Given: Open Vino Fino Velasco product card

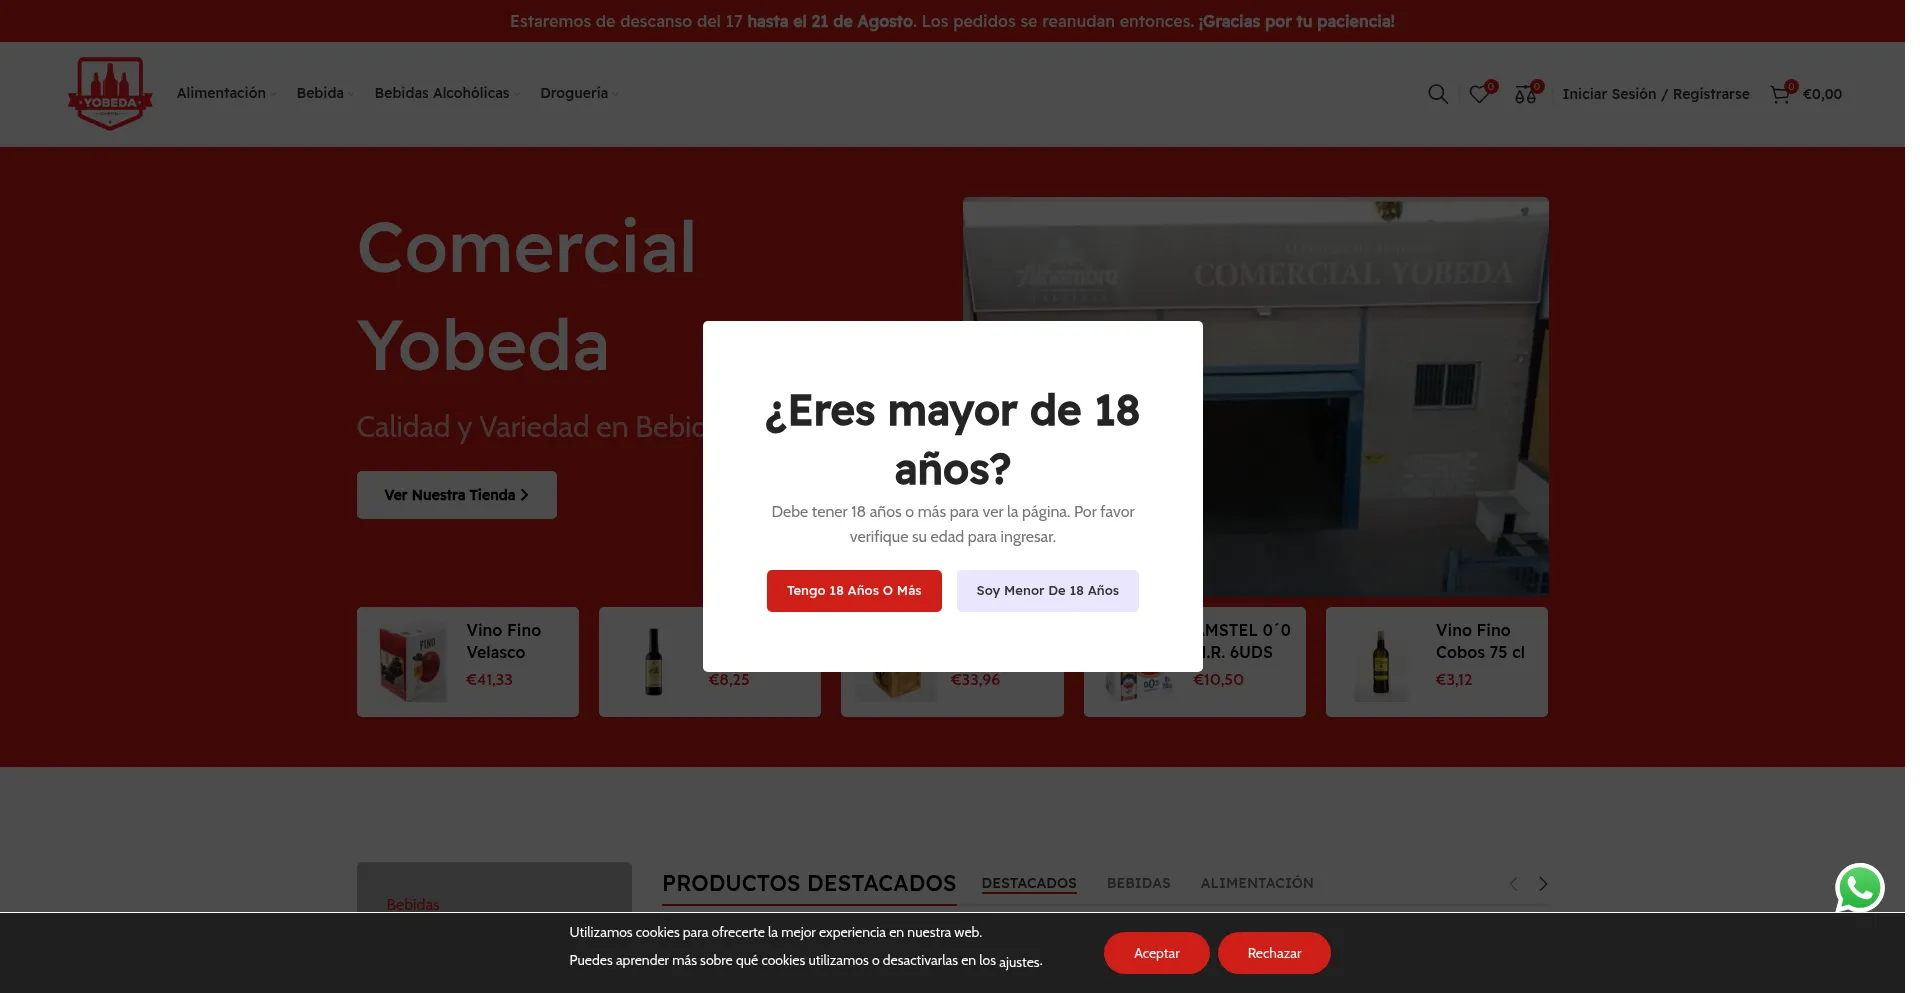Looking at the screenshot, I should click(x=468, y=662).
